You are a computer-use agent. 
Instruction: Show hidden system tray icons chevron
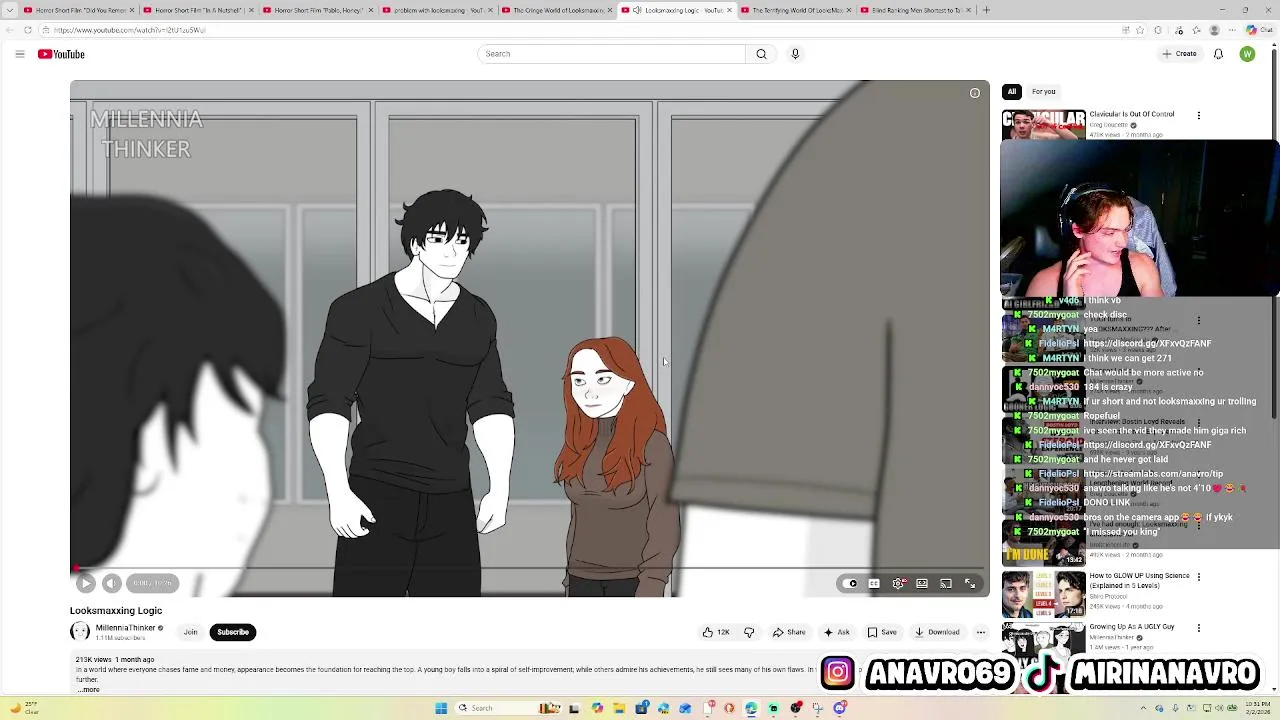1143,708
